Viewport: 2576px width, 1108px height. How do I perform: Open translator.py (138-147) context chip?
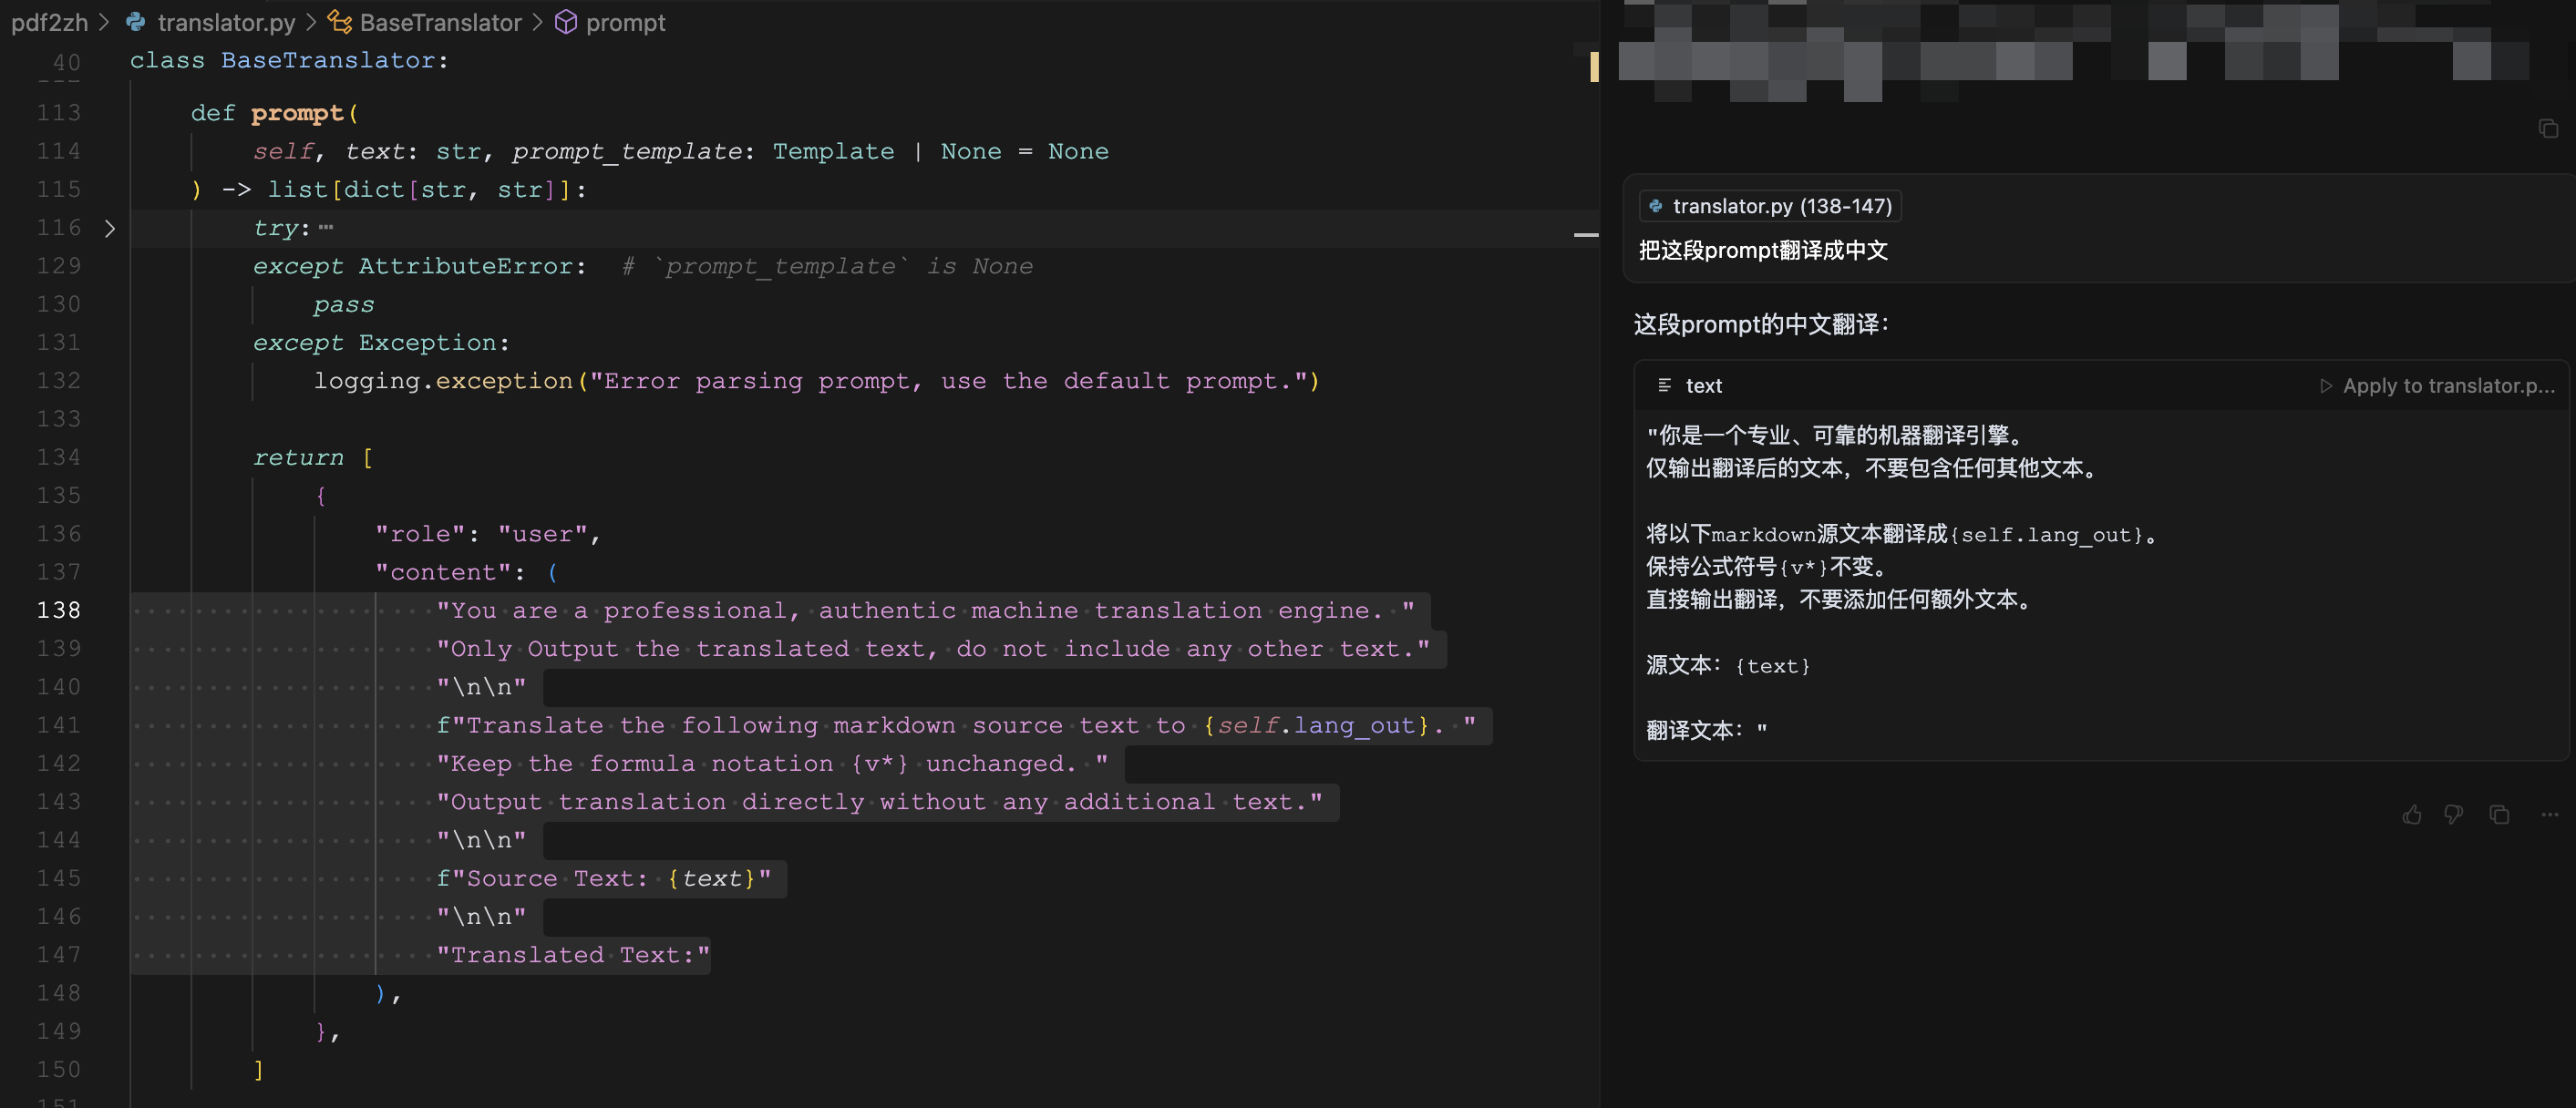pyautogui.click(x=1769, y=206)
